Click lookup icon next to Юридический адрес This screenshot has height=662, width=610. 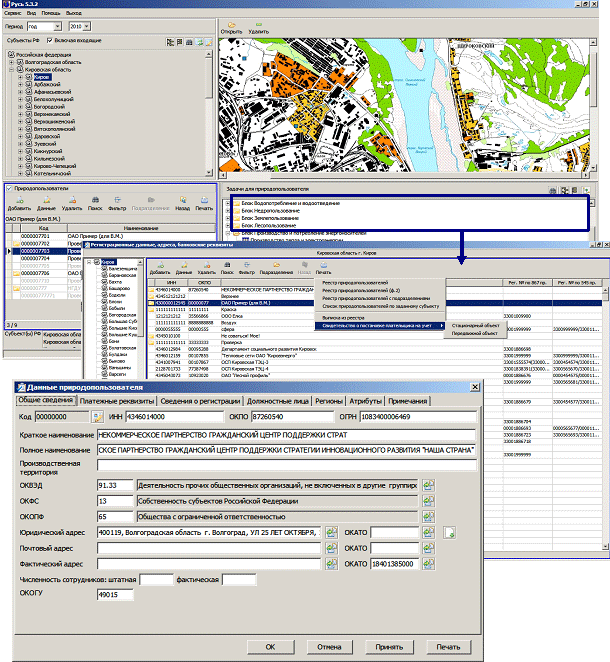[329, 532]
